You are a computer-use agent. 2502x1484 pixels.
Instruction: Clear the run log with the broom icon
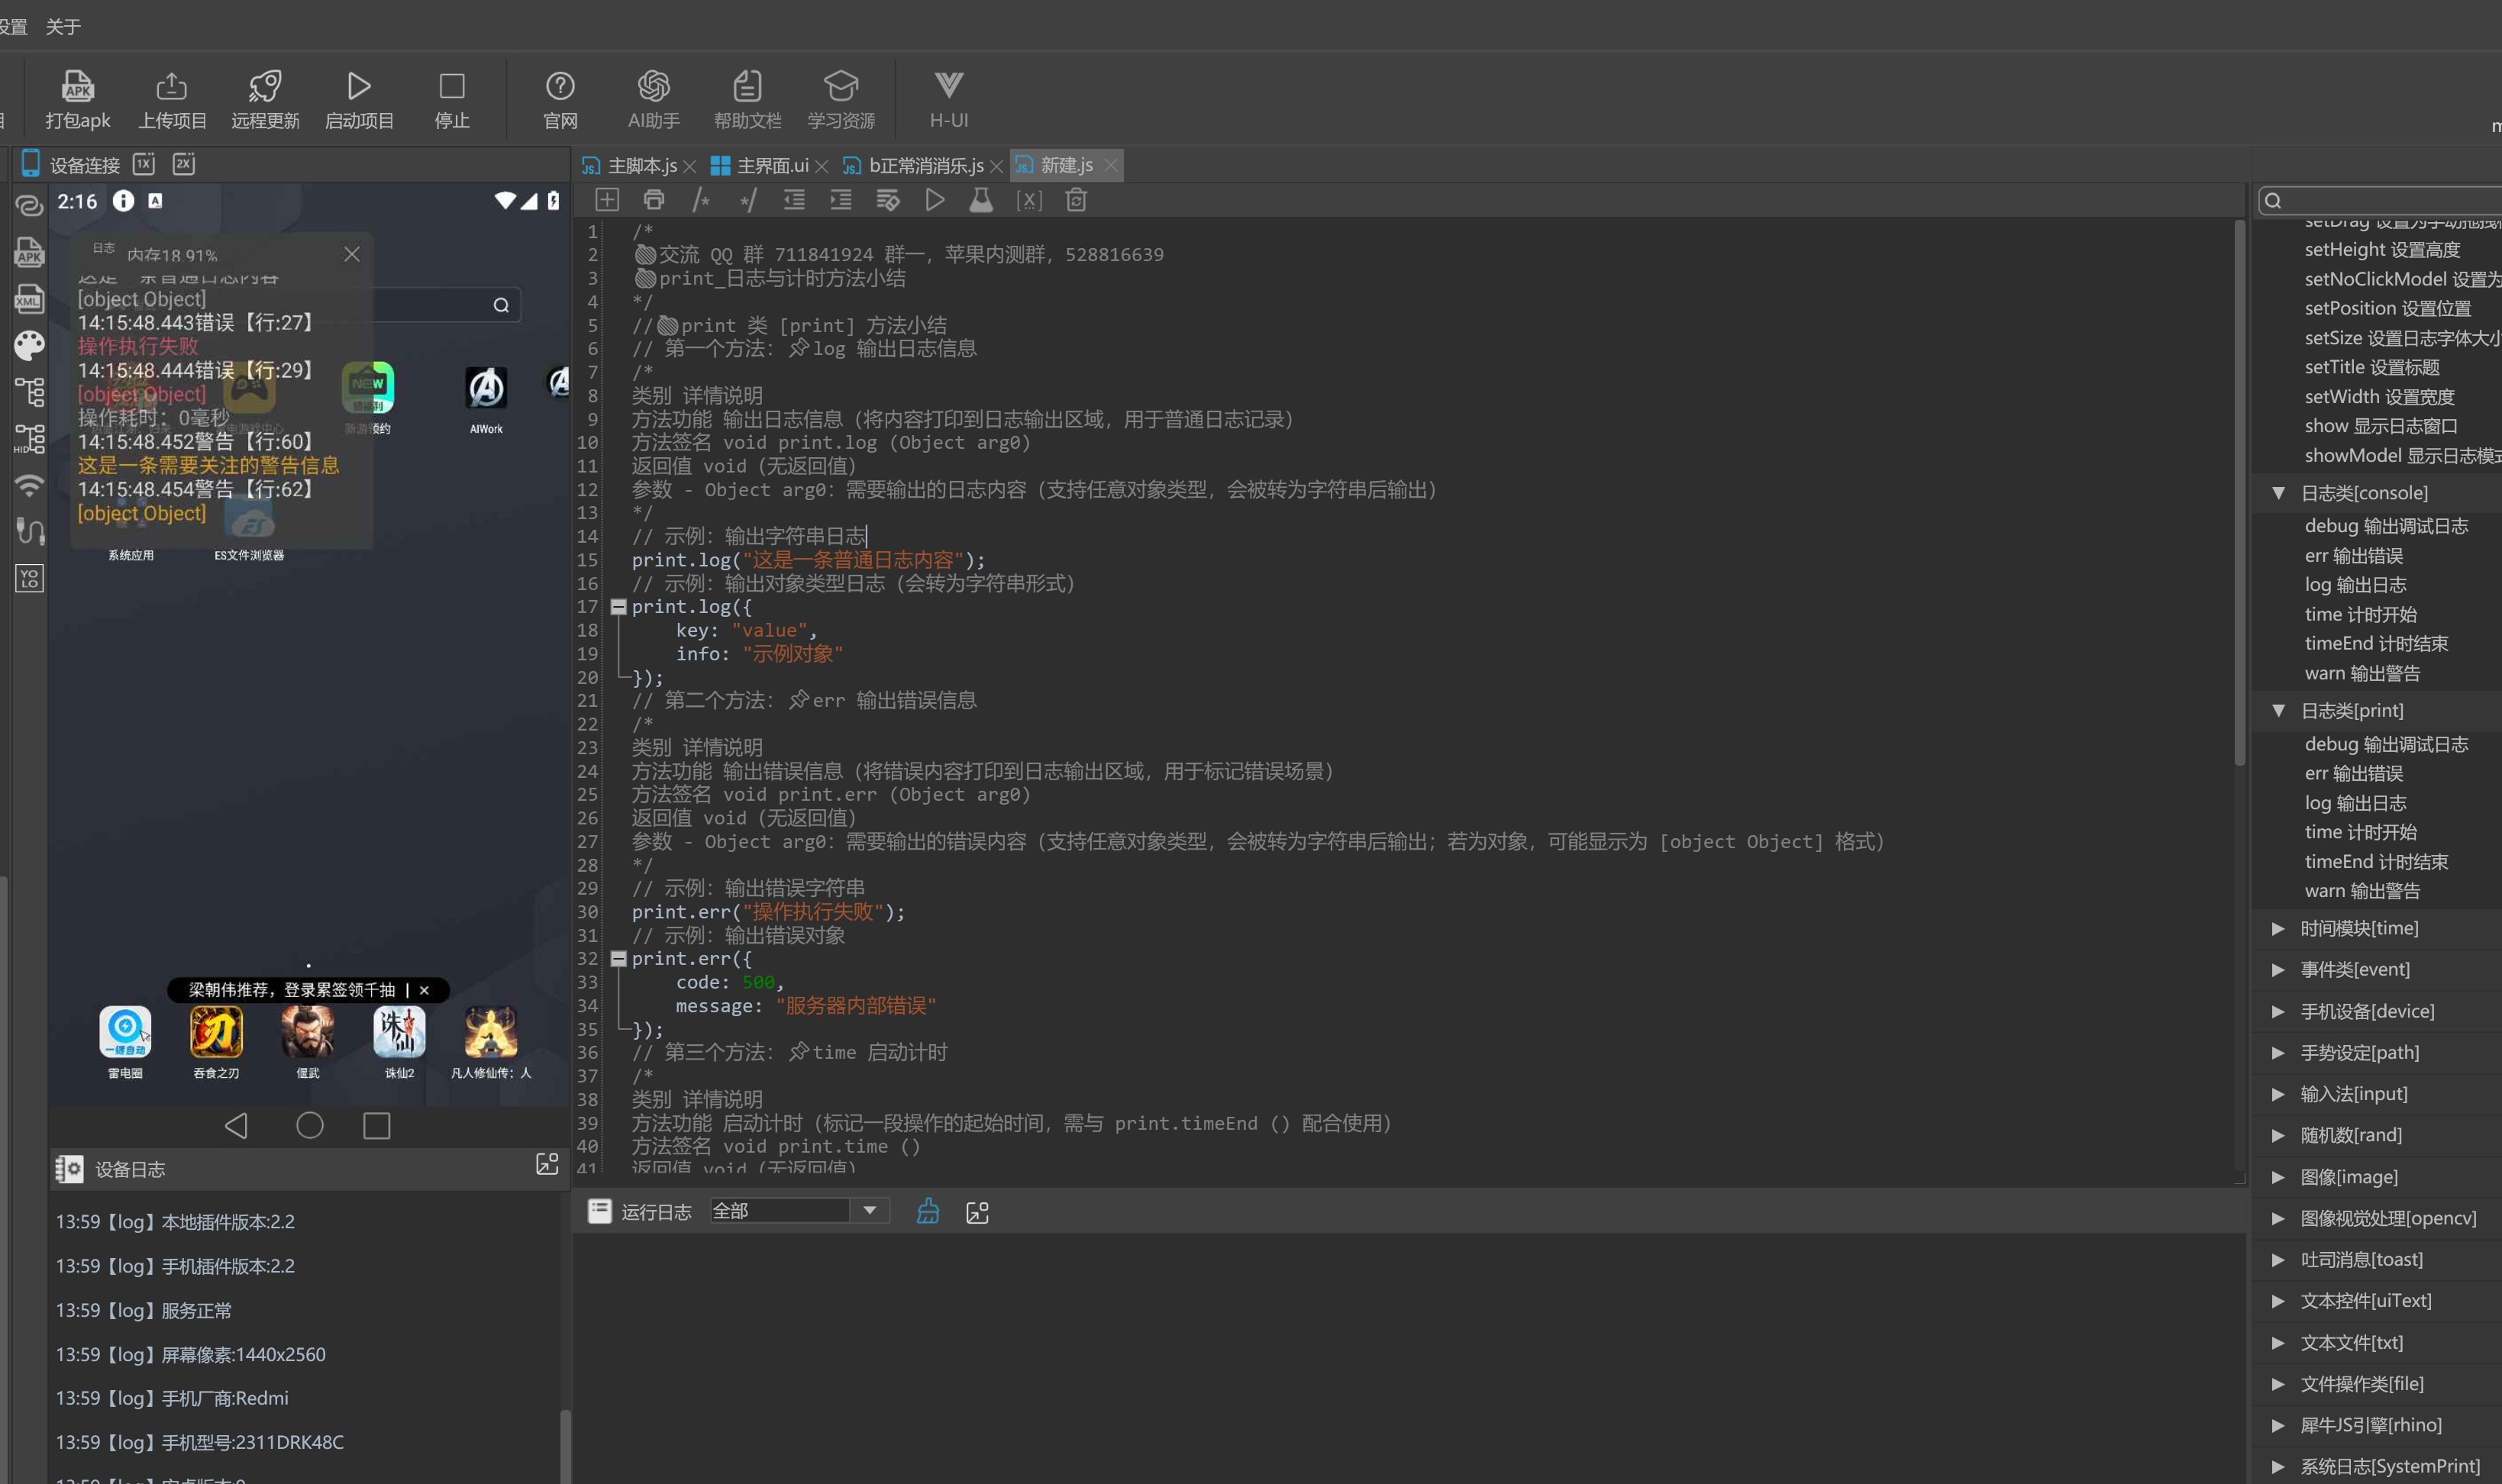click(928, 1211)
